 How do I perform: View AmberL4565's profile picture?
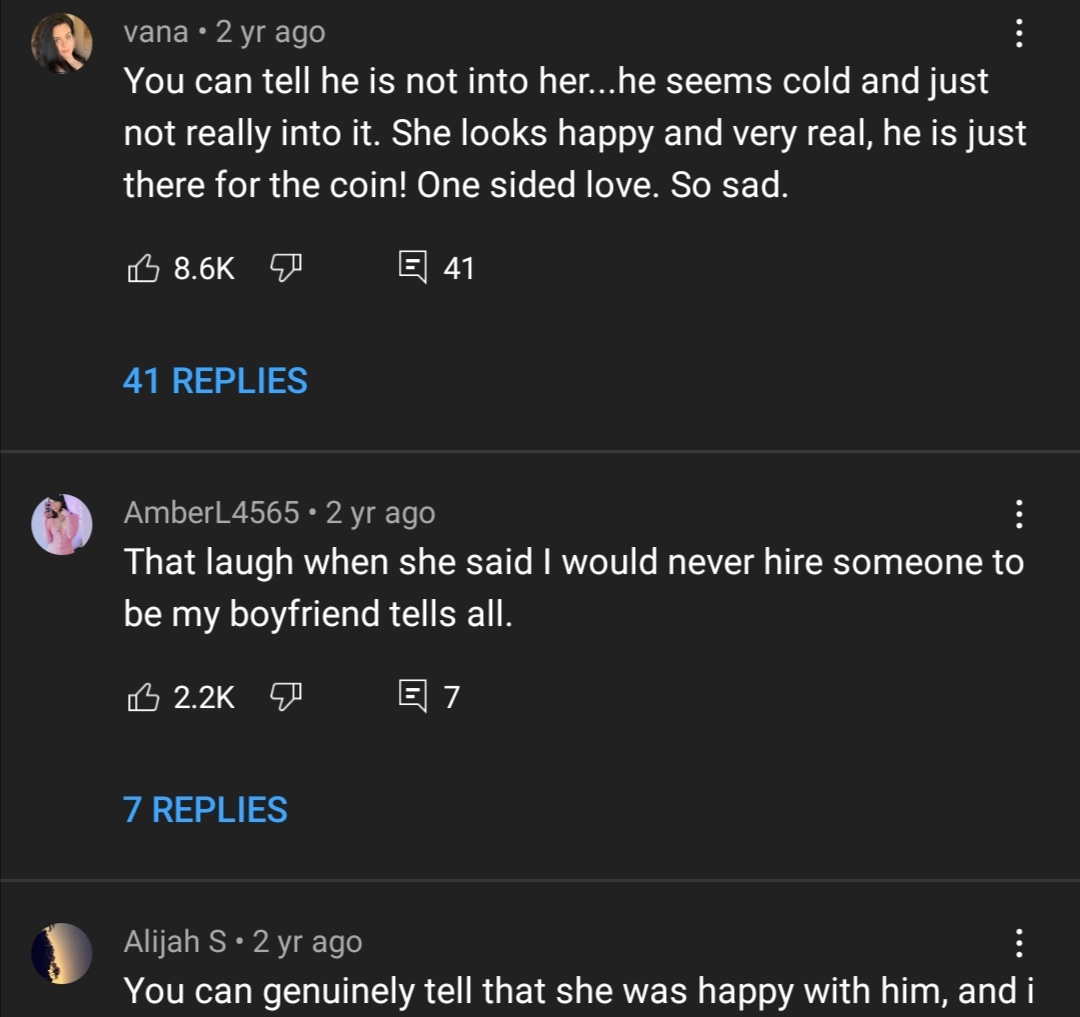pyautogui.click(x=62, y=524)
